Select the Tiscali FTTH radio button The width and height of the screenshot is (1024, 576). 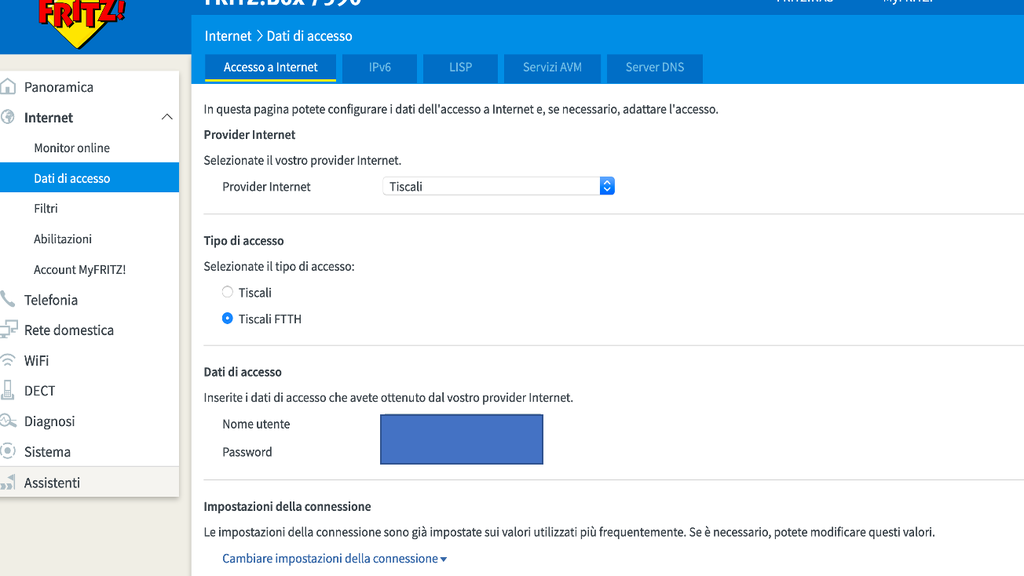[x=227, y=318]
